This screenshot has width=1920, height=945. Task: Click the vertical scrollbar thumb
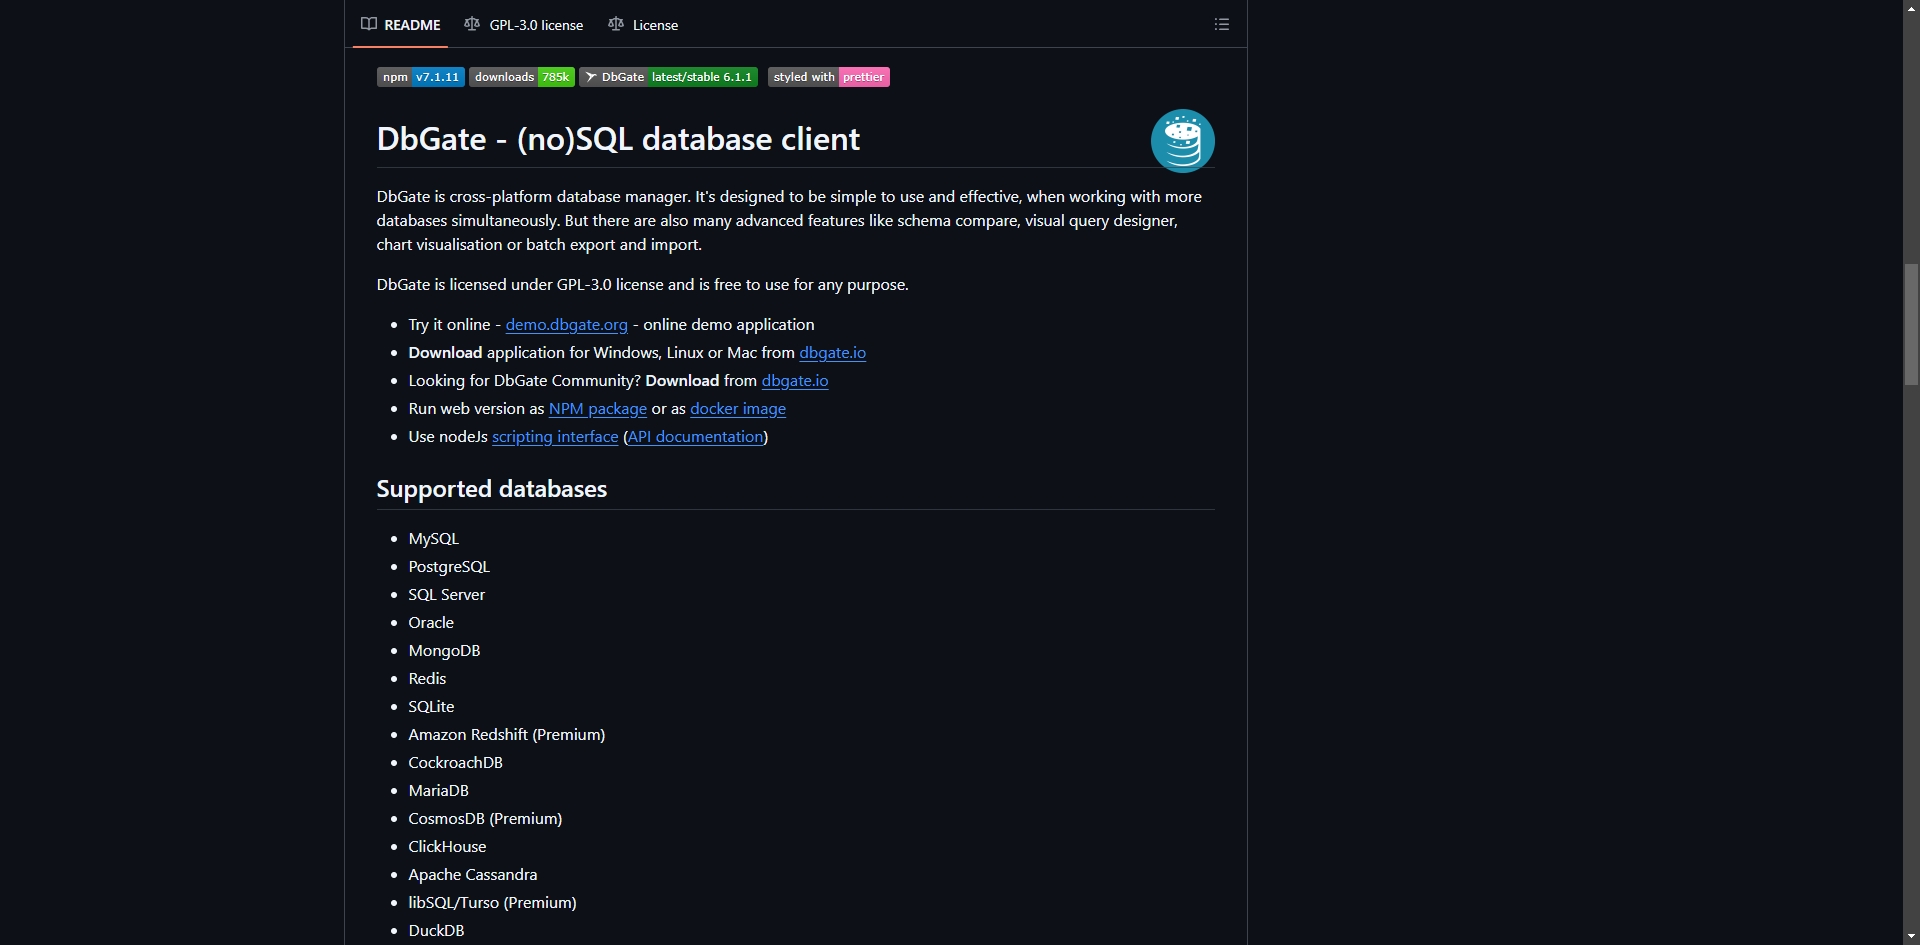(x=1911, y=324)
